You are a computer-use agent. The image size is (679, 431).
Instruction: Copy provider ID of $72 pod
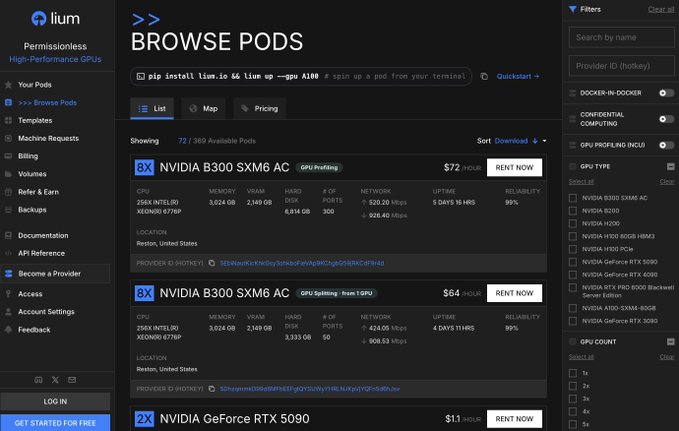pos(211,263)
